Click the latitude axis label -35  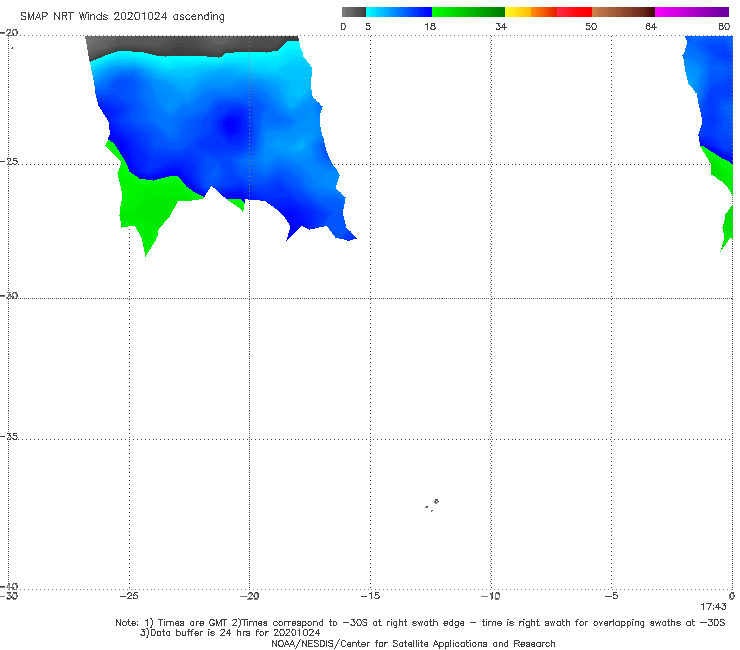(x=9, y=436)
